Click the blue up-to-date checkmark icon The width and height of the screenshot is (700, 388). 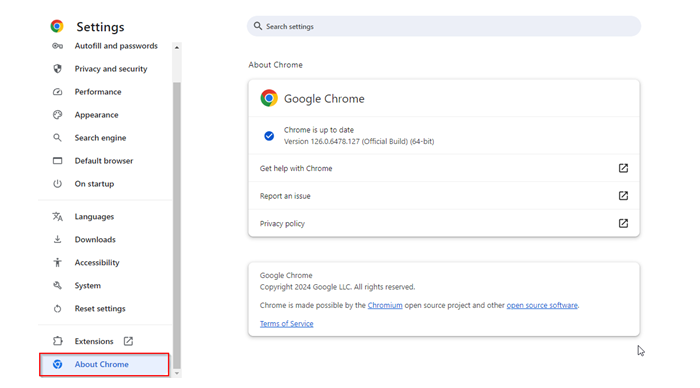(x=269, y=136)
